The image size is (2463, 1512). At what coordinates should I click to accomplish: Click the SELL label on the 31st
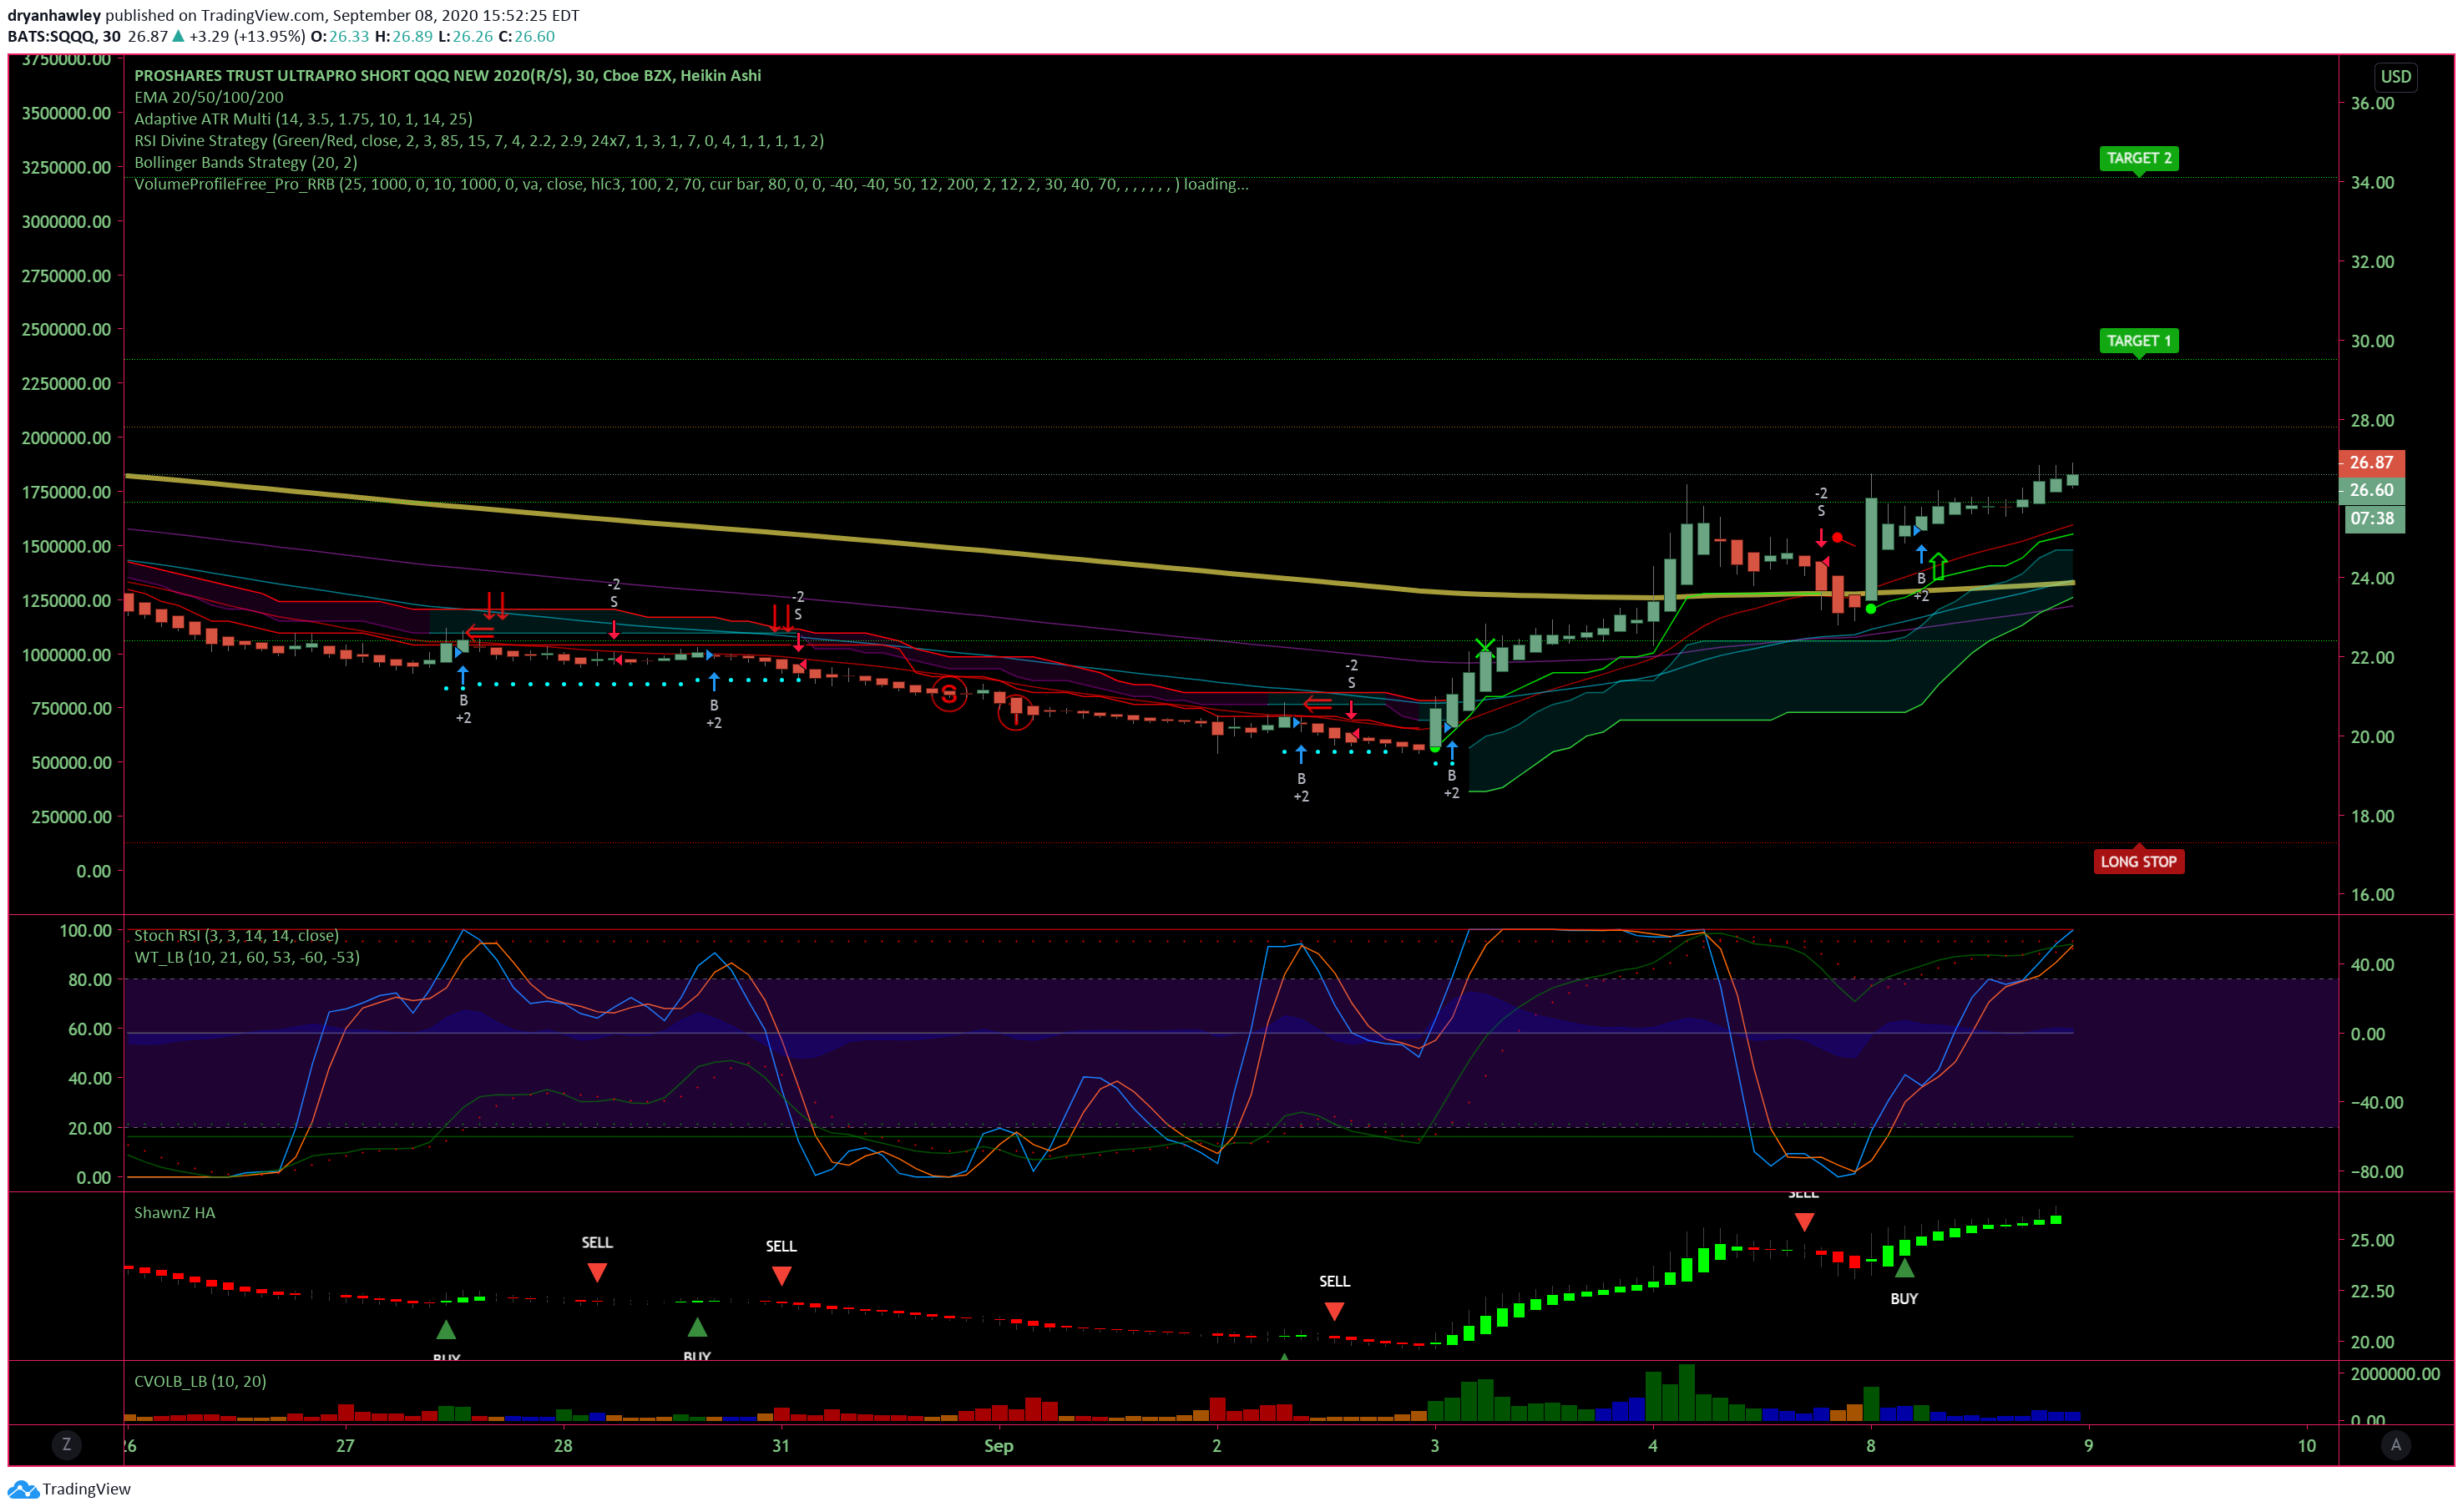(781, 1246)
